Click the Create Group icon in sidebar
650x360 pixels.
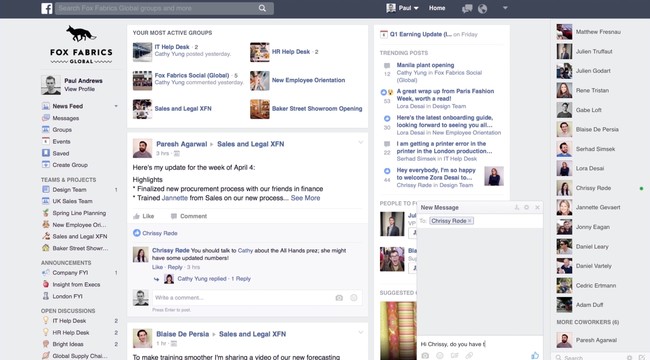pyautogui.click(x=46, y=165)
